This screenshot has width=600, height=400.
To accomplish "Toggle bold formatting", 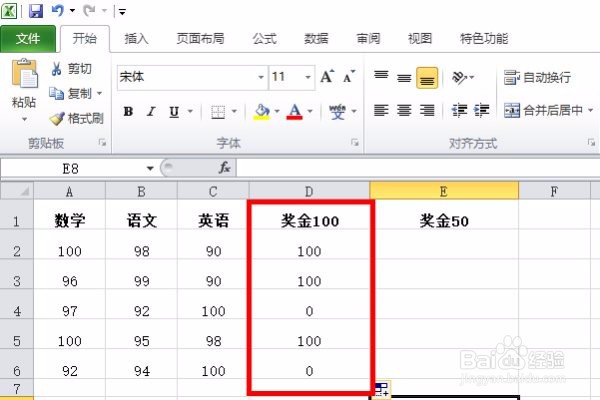I will pos(128,112).
